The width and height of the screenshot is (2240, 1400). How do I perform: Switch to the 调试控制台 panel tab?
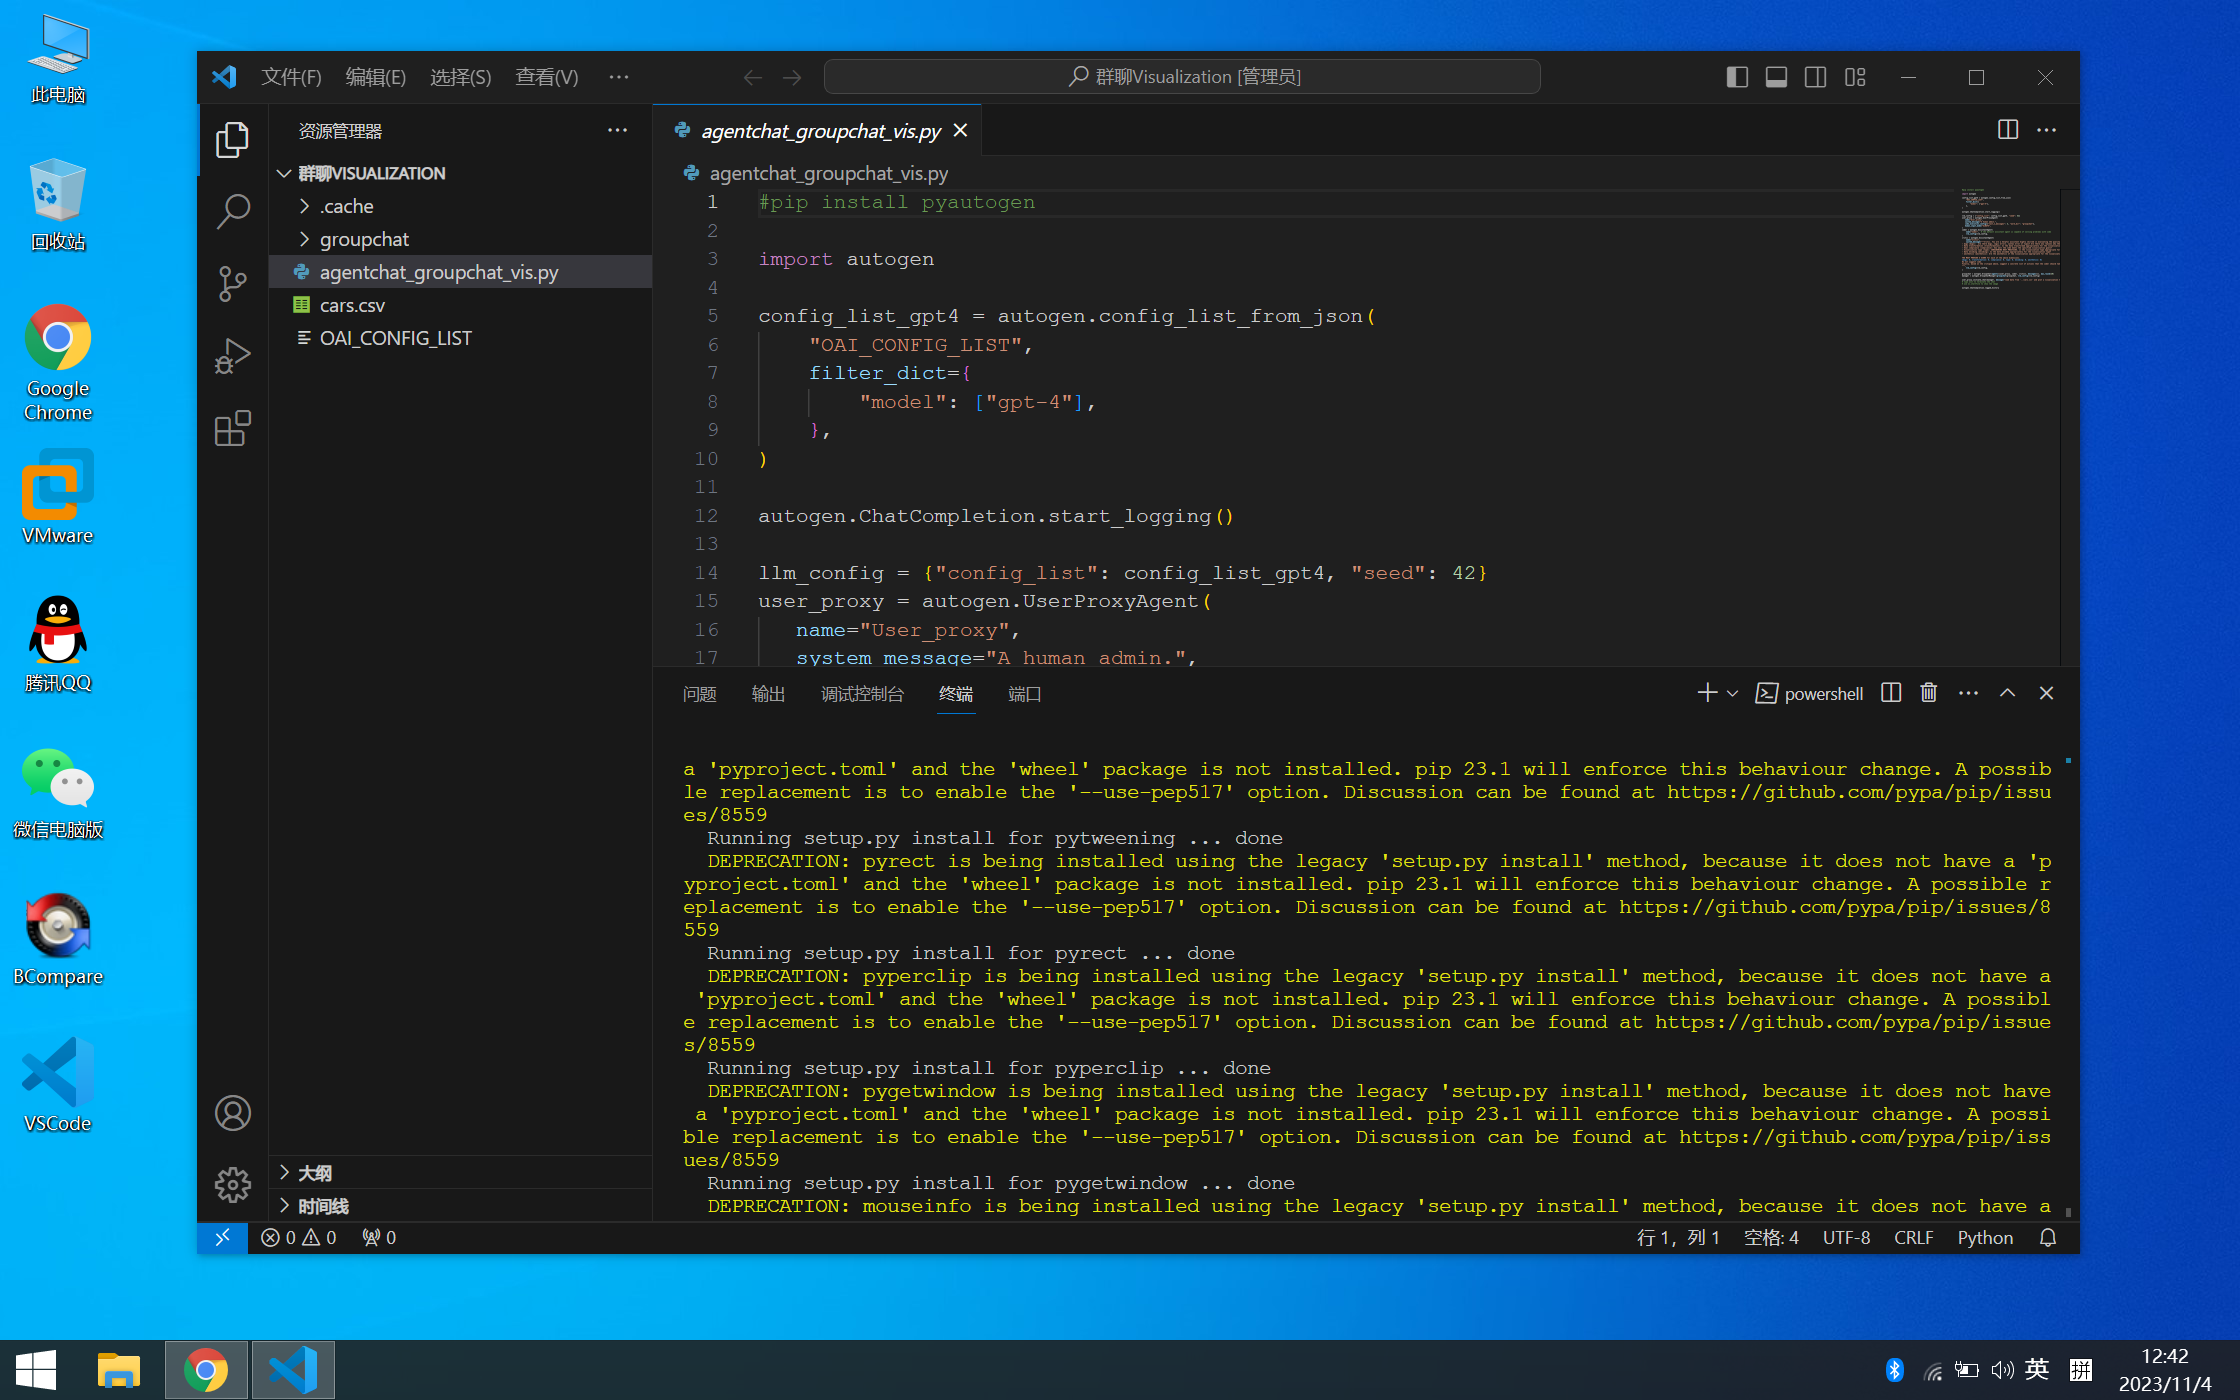click(x=862, y=694)
